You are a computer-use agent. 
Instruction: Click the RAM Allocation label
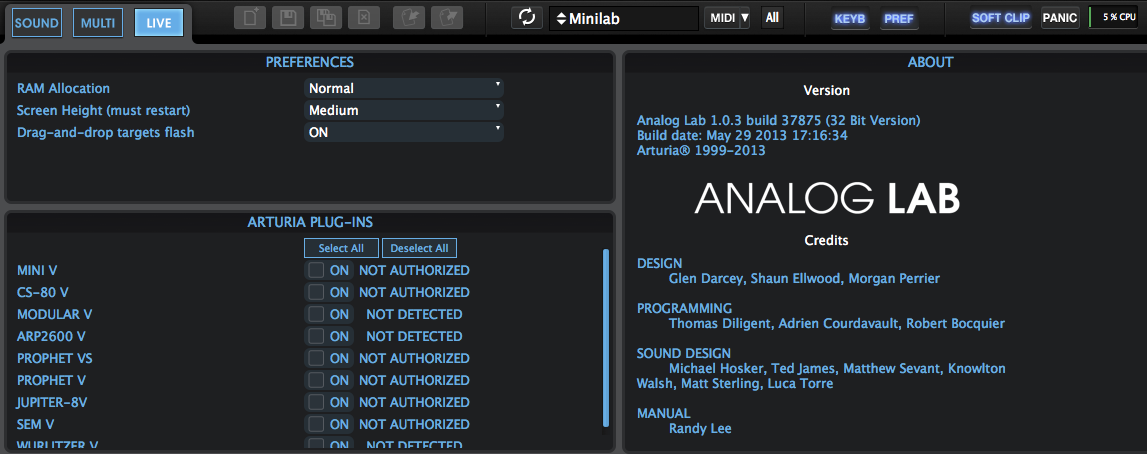[x=63, y=88]
